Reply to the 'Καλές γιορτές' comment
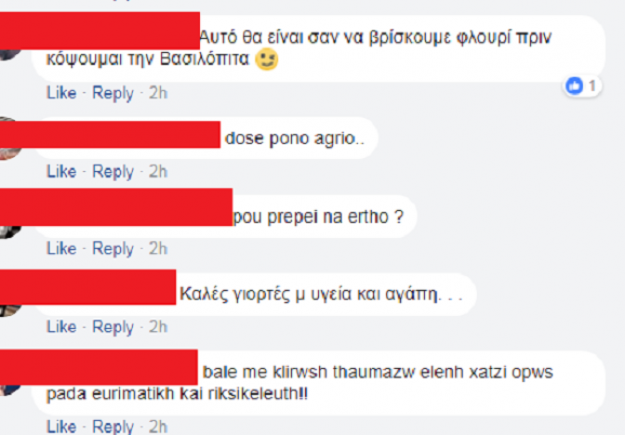Viewport: 625px width, 435px height. pos(113,328)
